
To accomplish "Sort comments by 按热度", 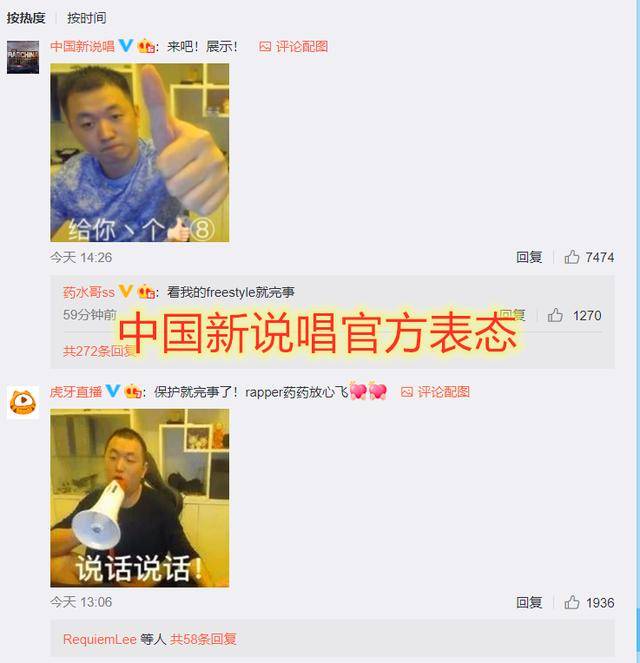I will coord(26,18).
